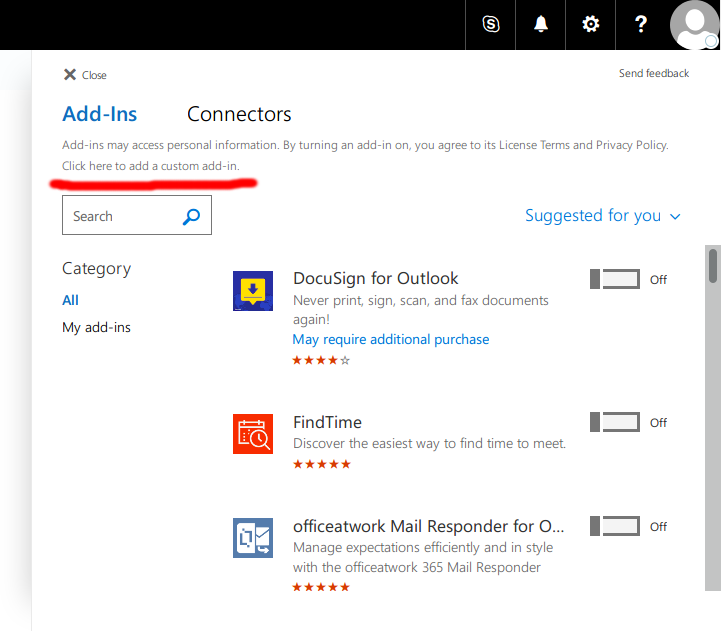Screen dimensions: 721x631
Task: Switch to the Add-Ins tab
Action: tap(100, 114)
